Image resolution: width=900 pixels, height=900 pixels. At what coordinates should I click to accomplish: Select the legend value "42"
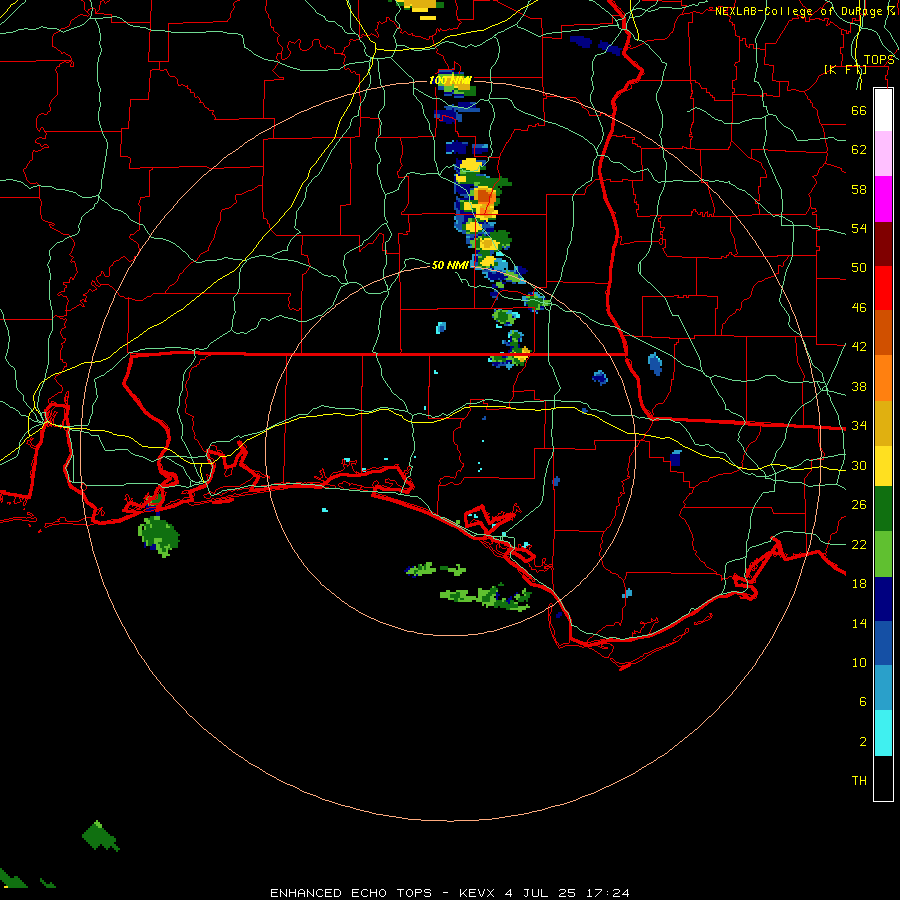(859, 347)
